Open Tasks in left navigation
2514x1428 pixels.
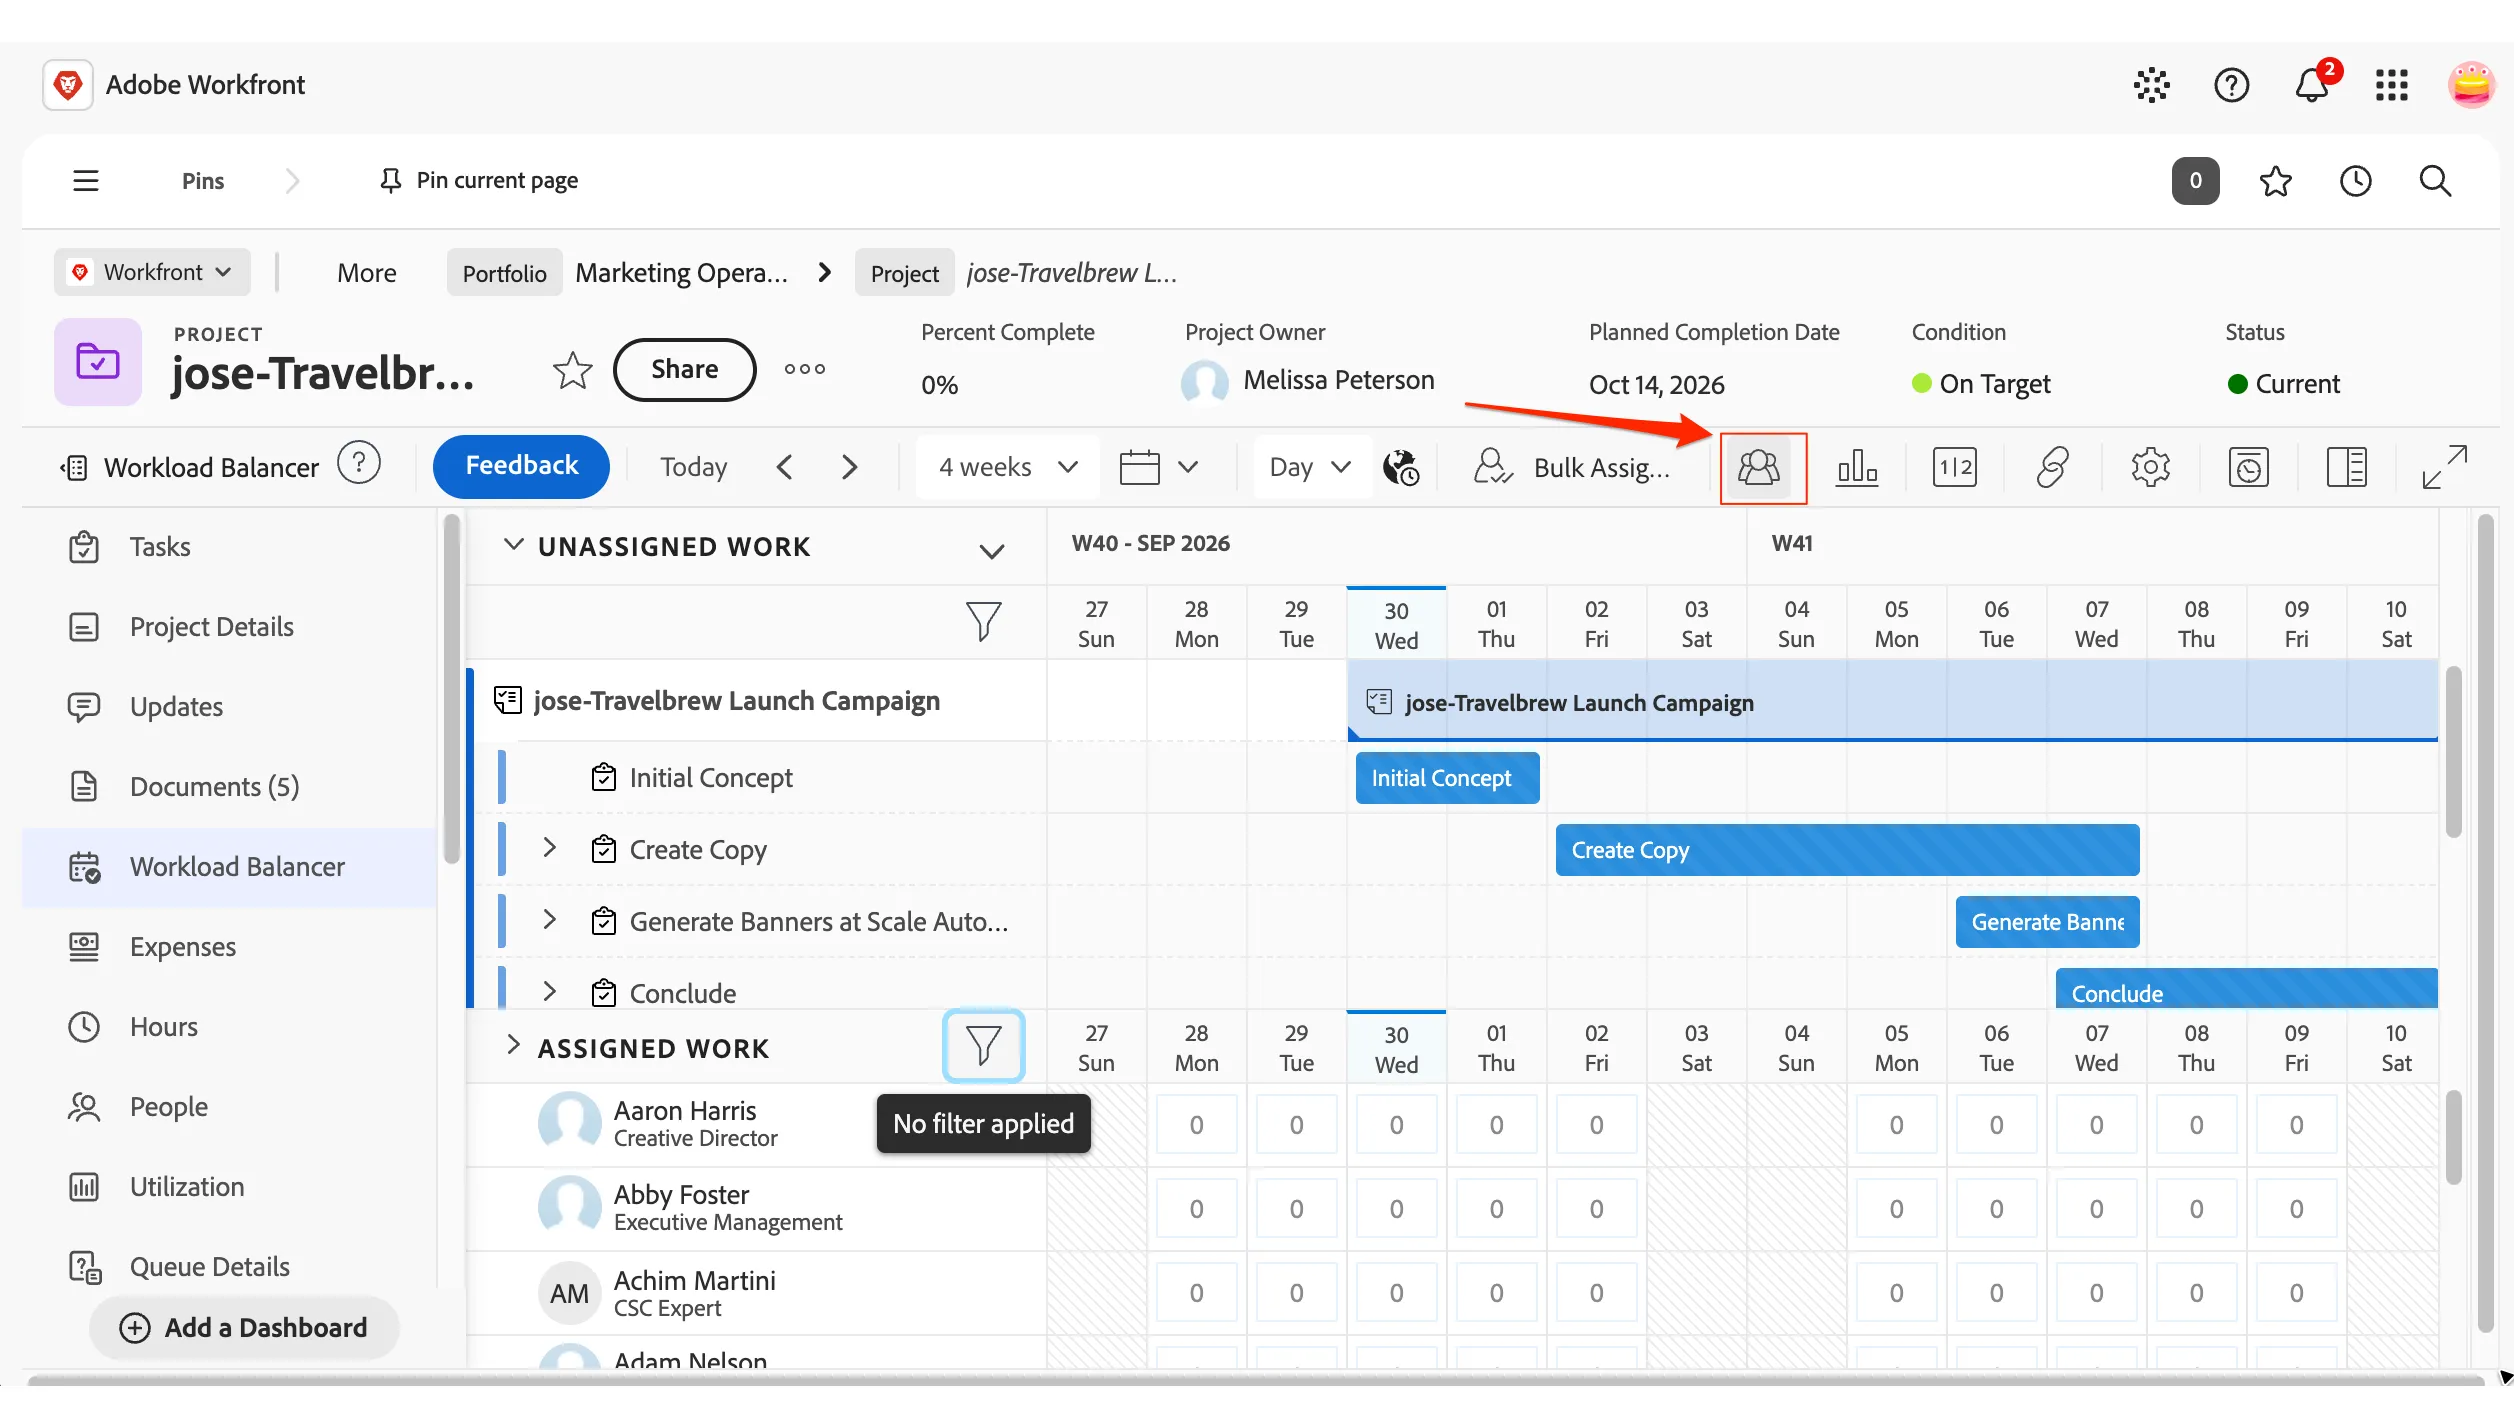[159, 547]
